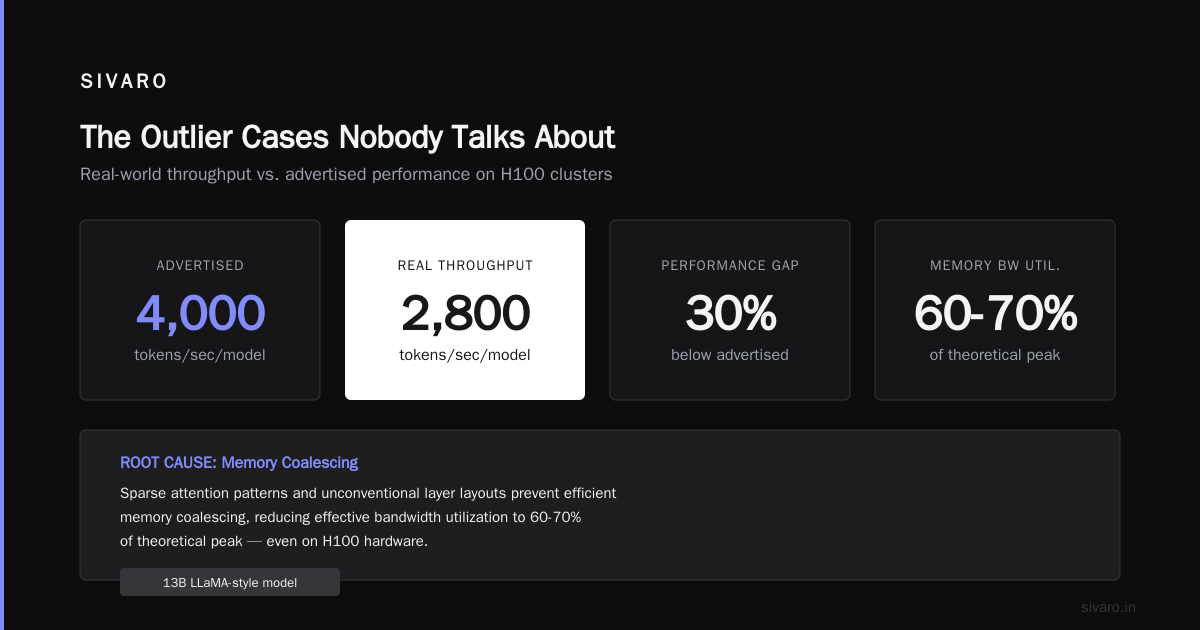1200x630 pixels.
Task: Click the 60-70% utilization figure
Action: 995,313
